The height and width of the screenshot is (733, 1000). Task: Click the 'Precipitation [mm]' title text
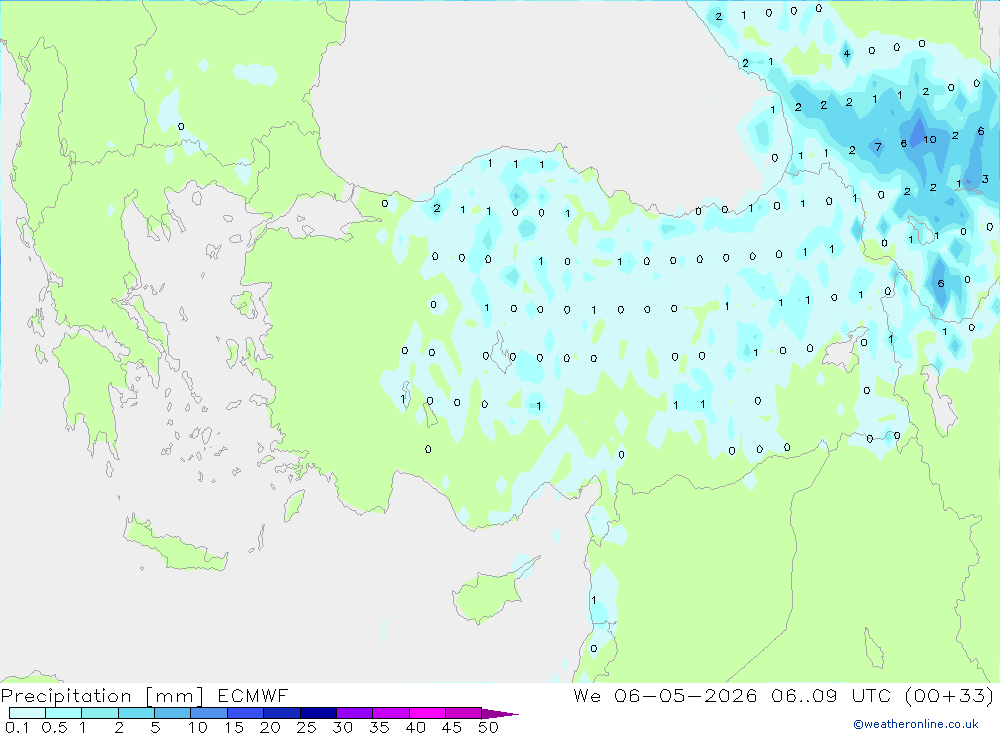point(102,696)
